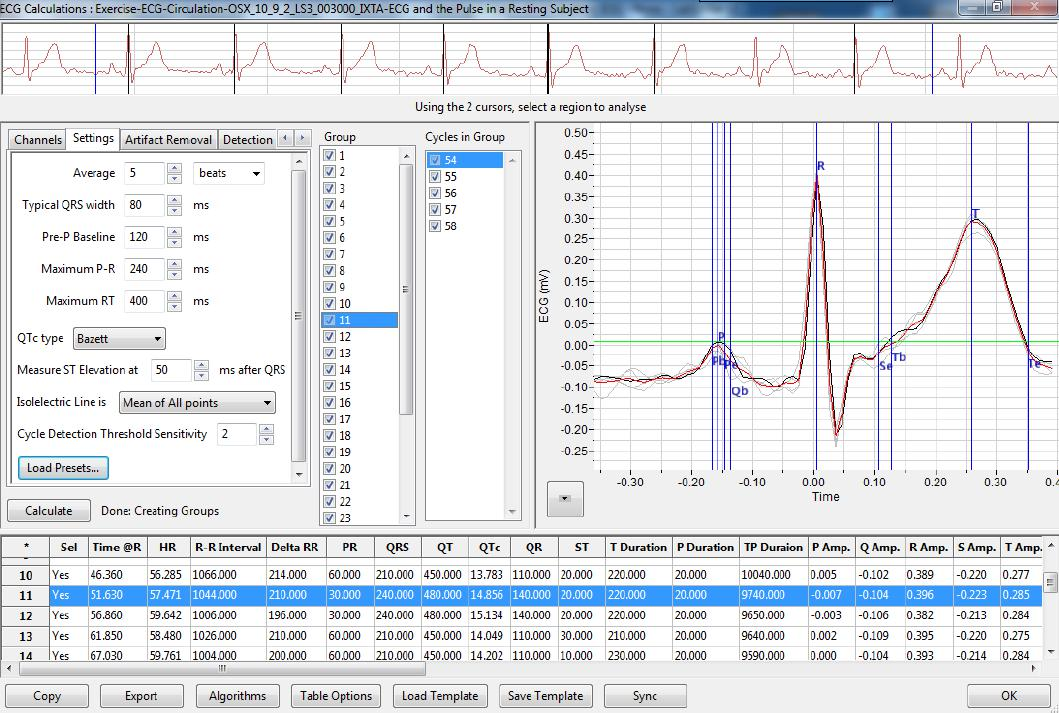Increase Cycle Detection Threshold Sensitivity

265,429
